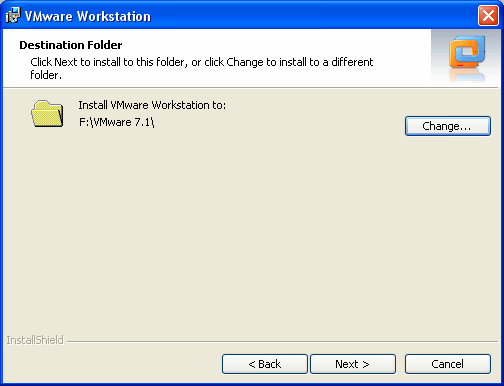504x386 pixels.
Task: Continue the installation with Next >
Action: click(353, 364)
